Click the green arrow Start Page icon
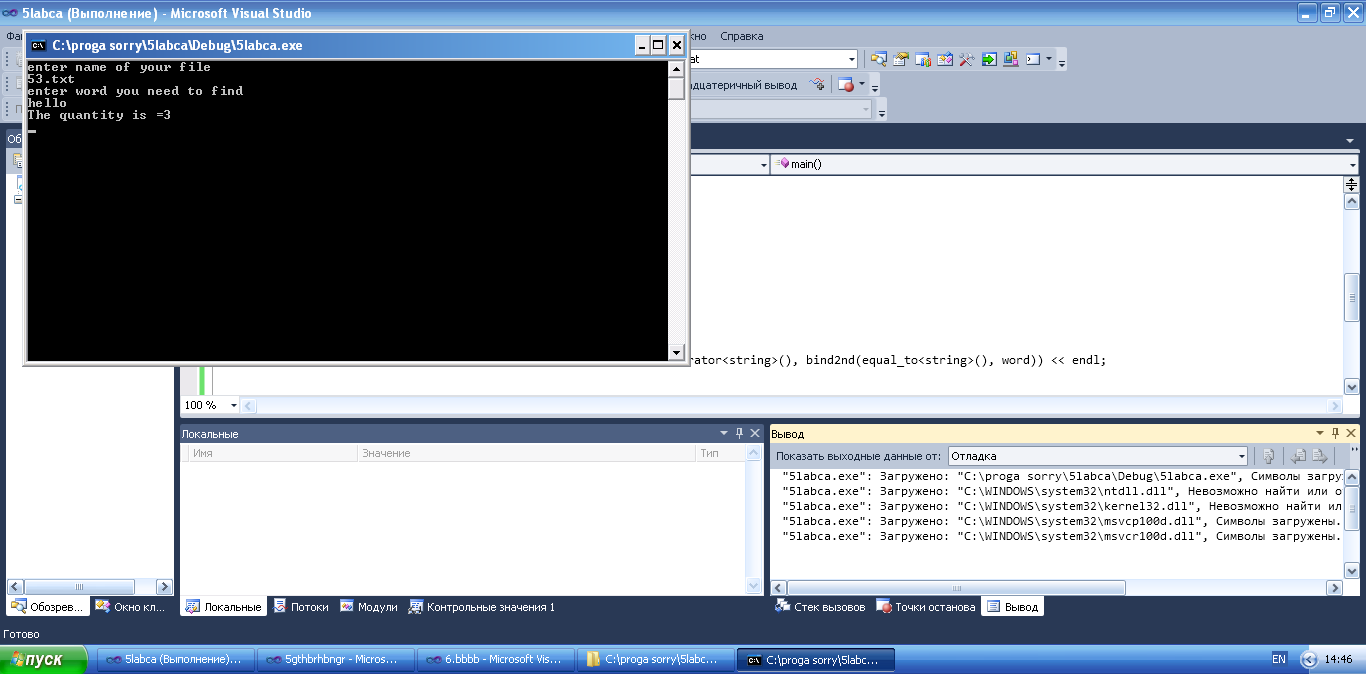 pyautogui.click(x=989, y=59)
